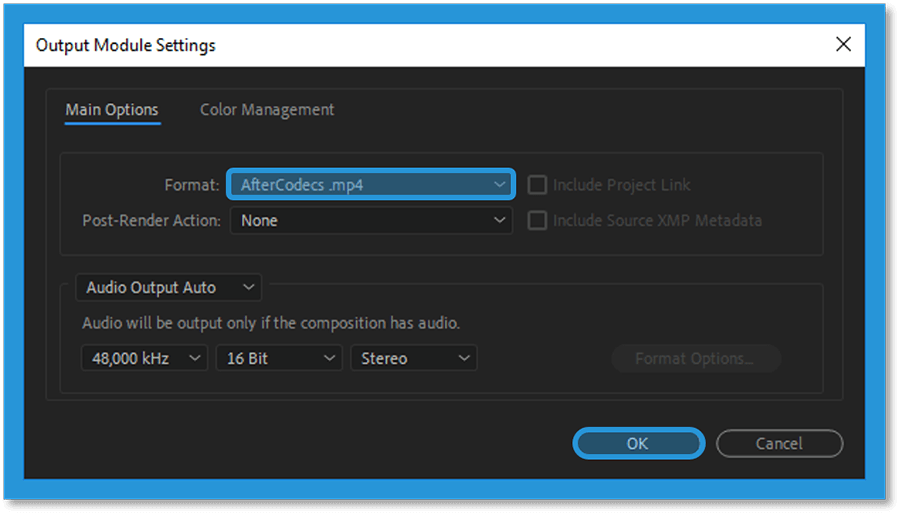Click the chevron arrow next to 16 Bit

click(x=329, y=358)
